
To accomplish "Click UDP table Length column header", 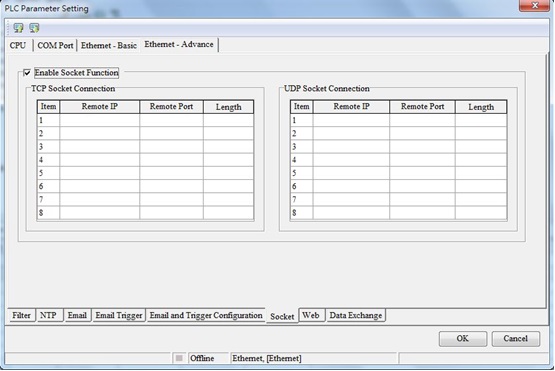I will (x=481, y=107).
